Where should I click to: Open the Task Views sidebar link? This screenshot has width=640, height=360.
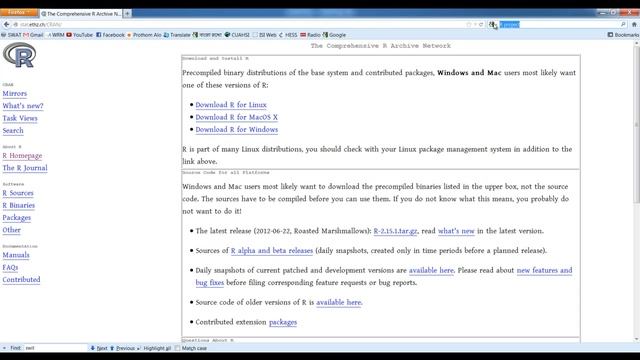[x=20, y=118]
